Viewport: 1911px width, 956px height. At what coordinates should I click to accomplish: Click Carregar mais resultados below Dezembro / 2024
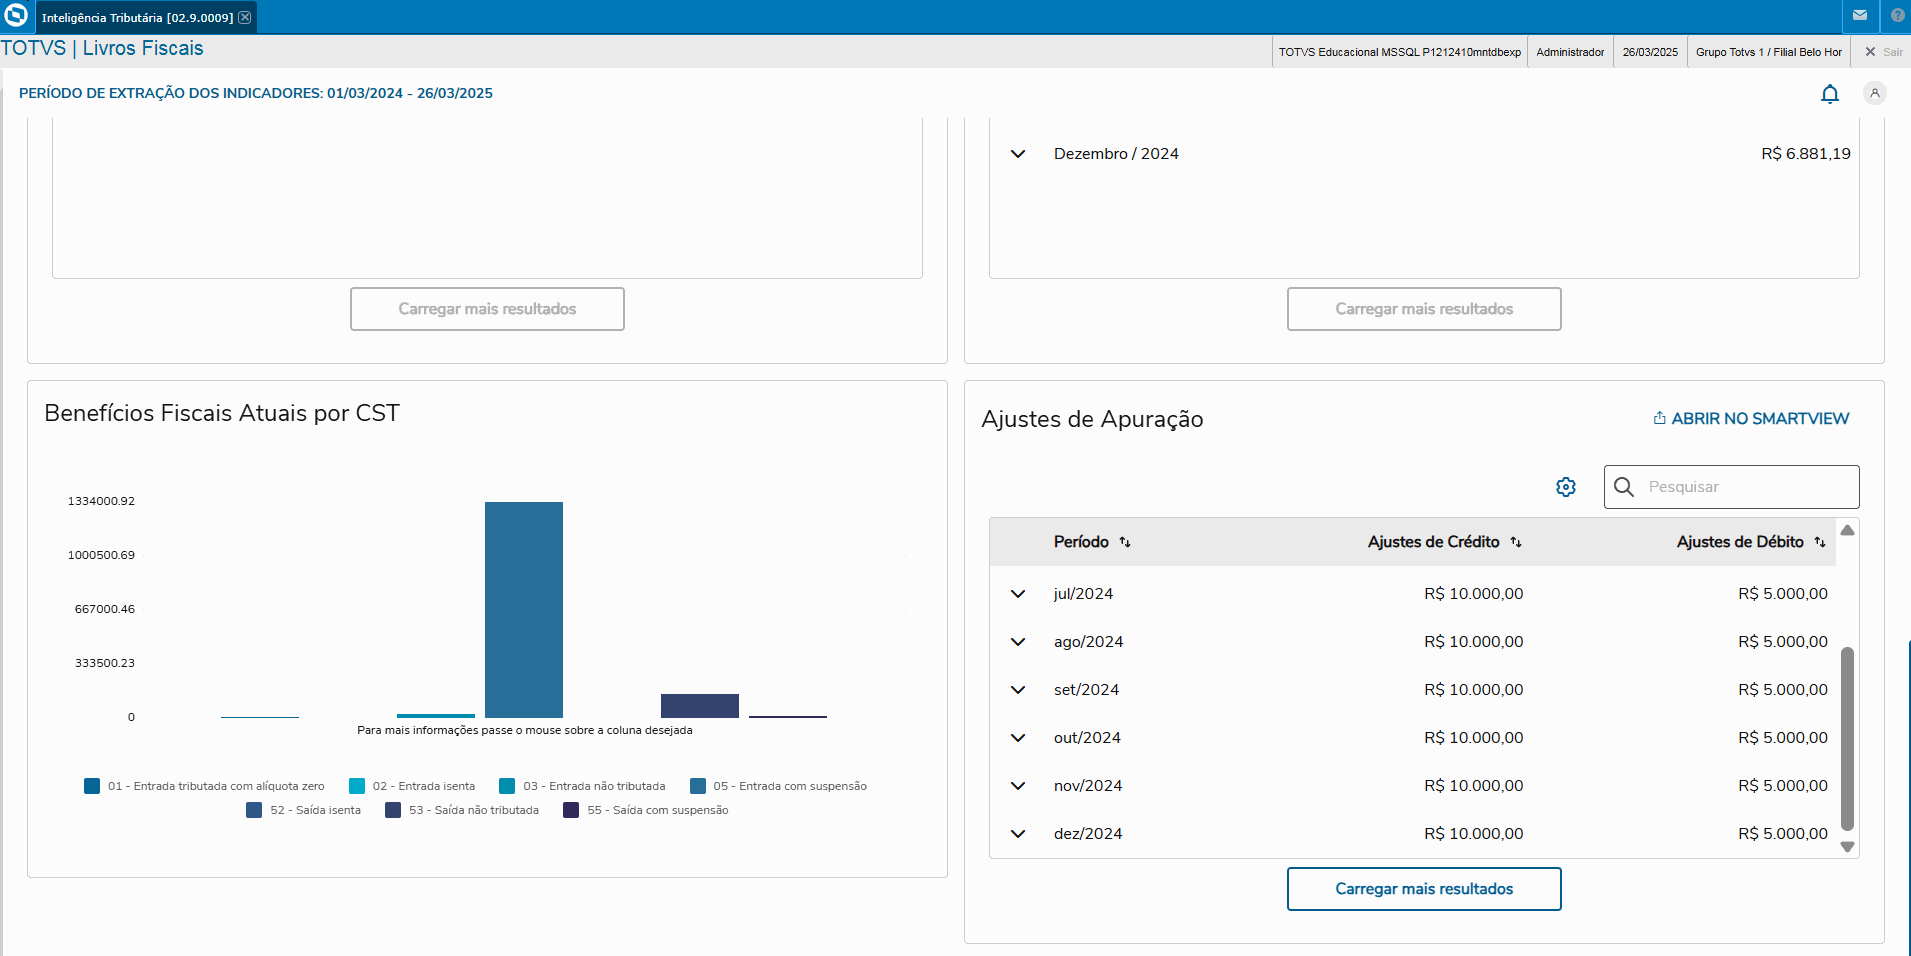1424,309
